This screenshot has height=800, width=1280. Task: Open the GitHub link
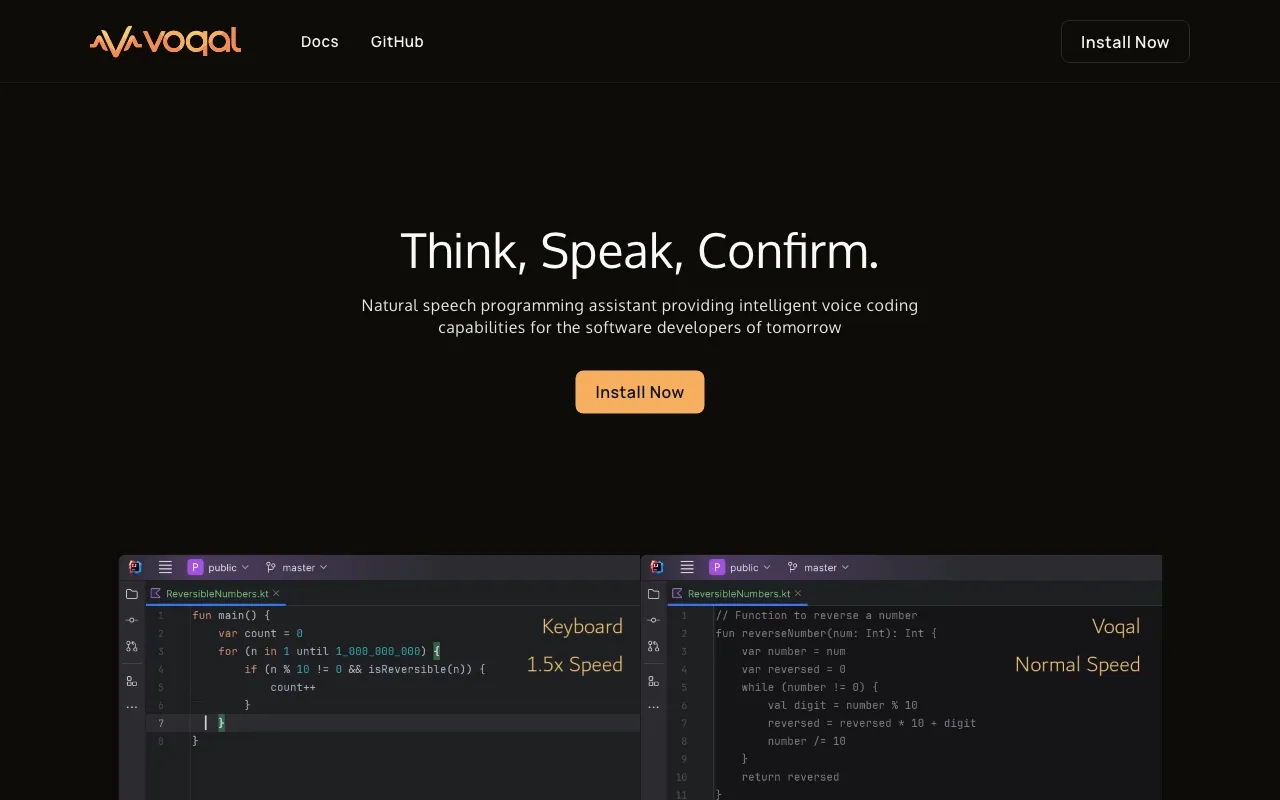[397, 42]
